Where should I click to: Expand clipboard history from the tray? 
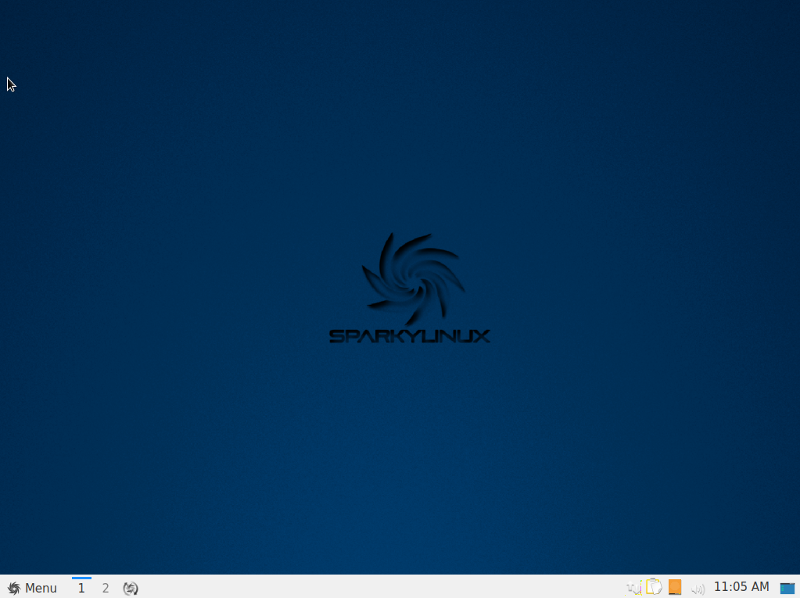[x=654, y=587]
